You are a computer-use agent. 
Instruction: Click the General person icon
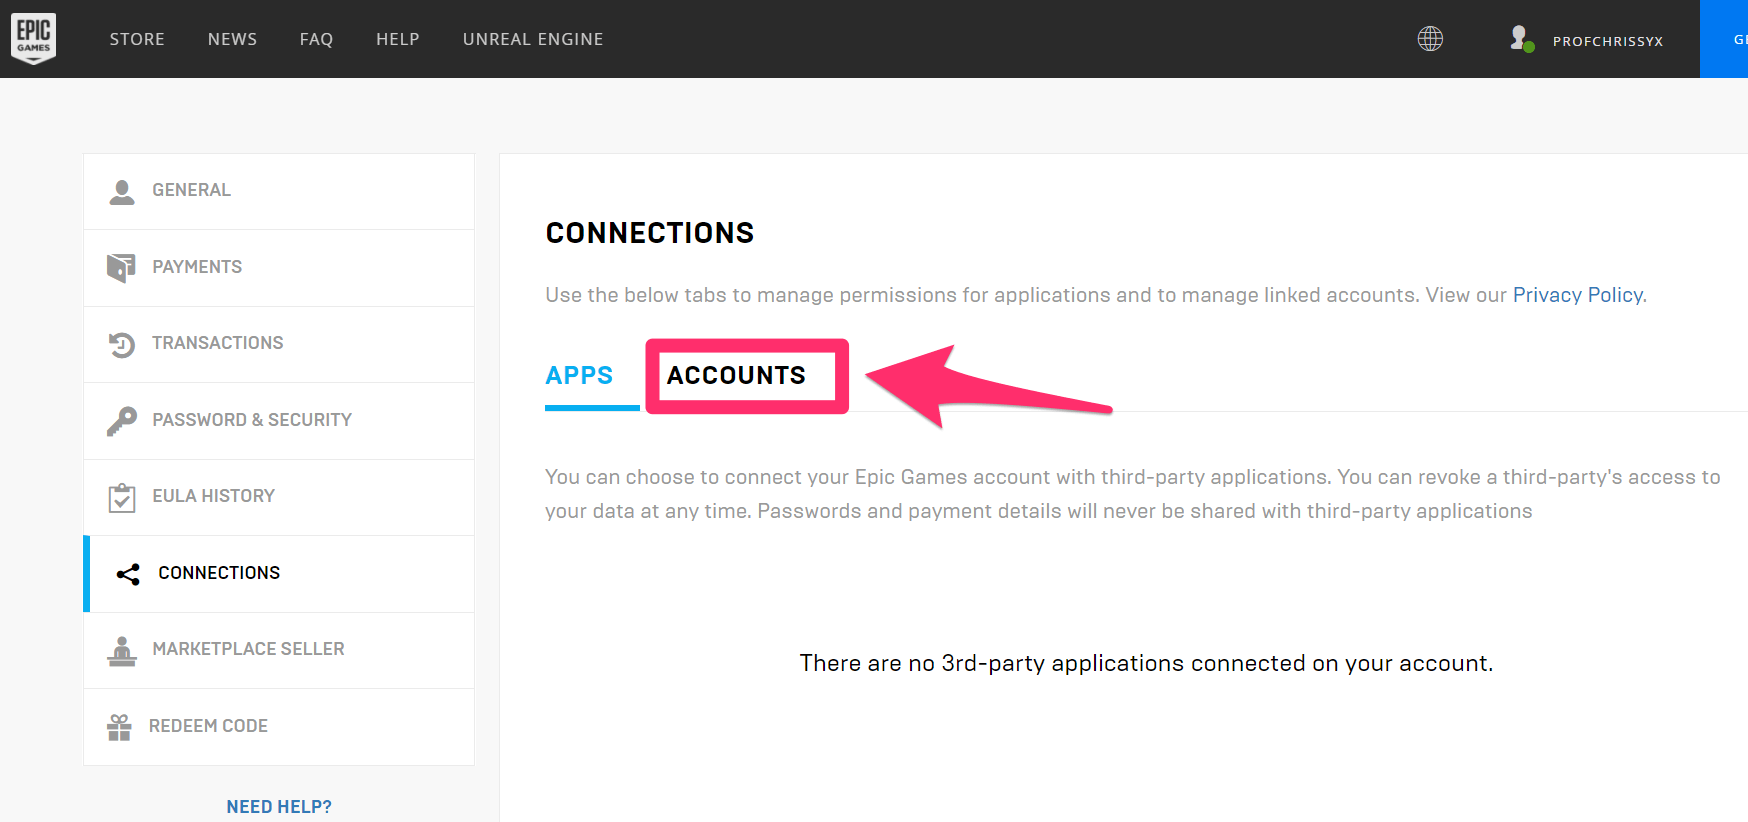122,191
